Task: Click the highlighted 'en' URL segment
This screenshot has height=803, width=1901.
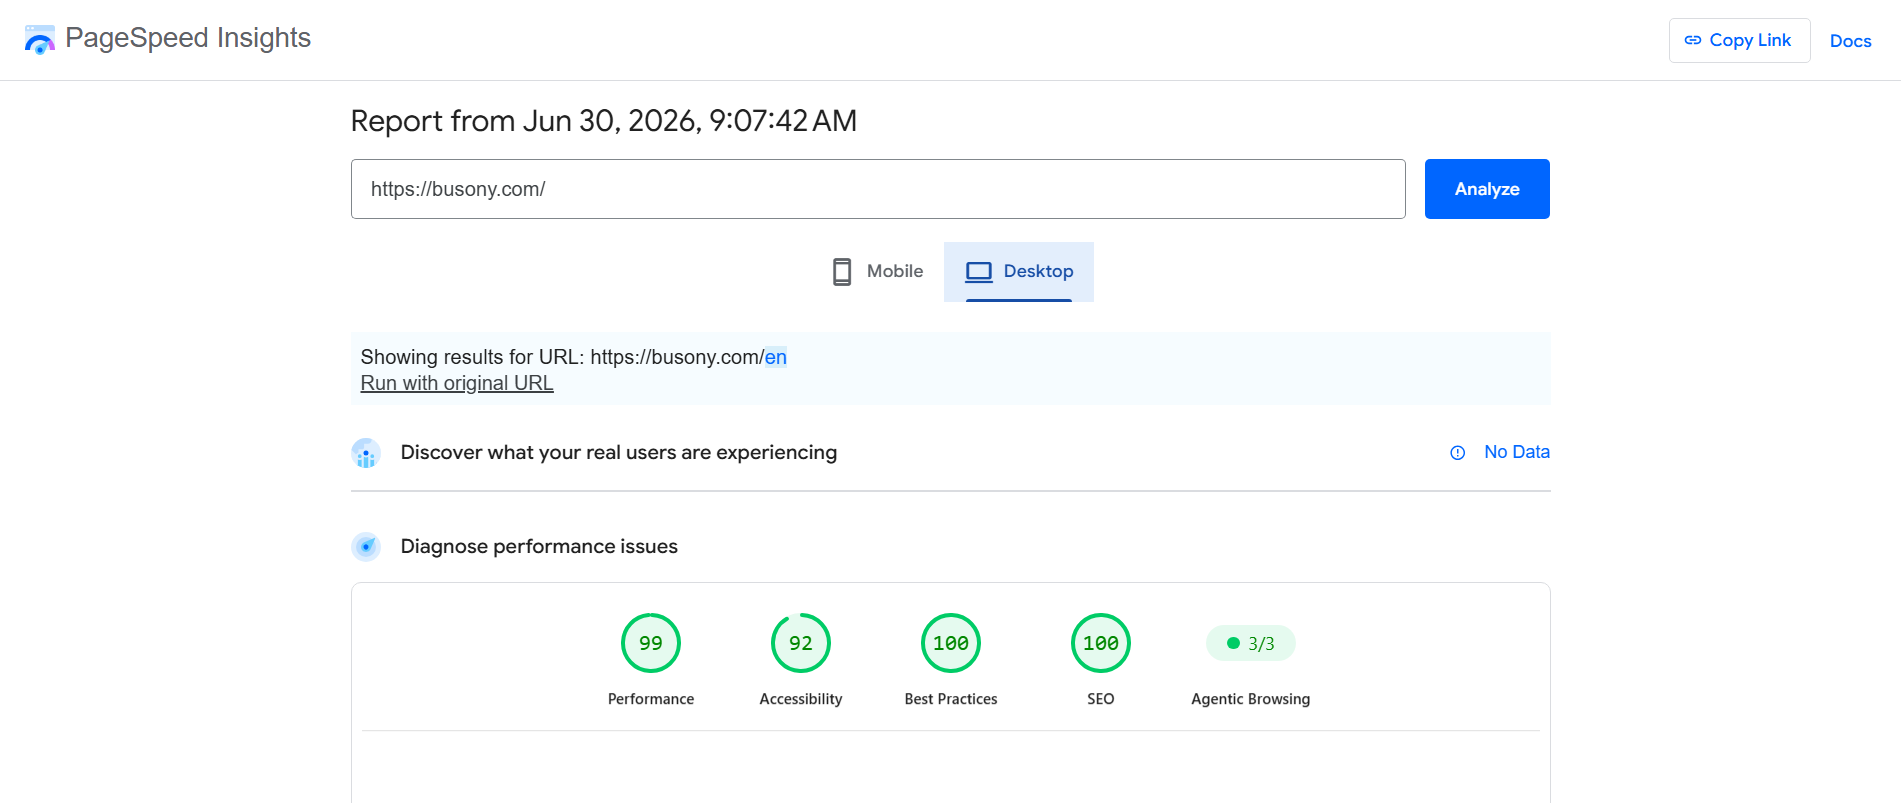Action: coord(776,357)
